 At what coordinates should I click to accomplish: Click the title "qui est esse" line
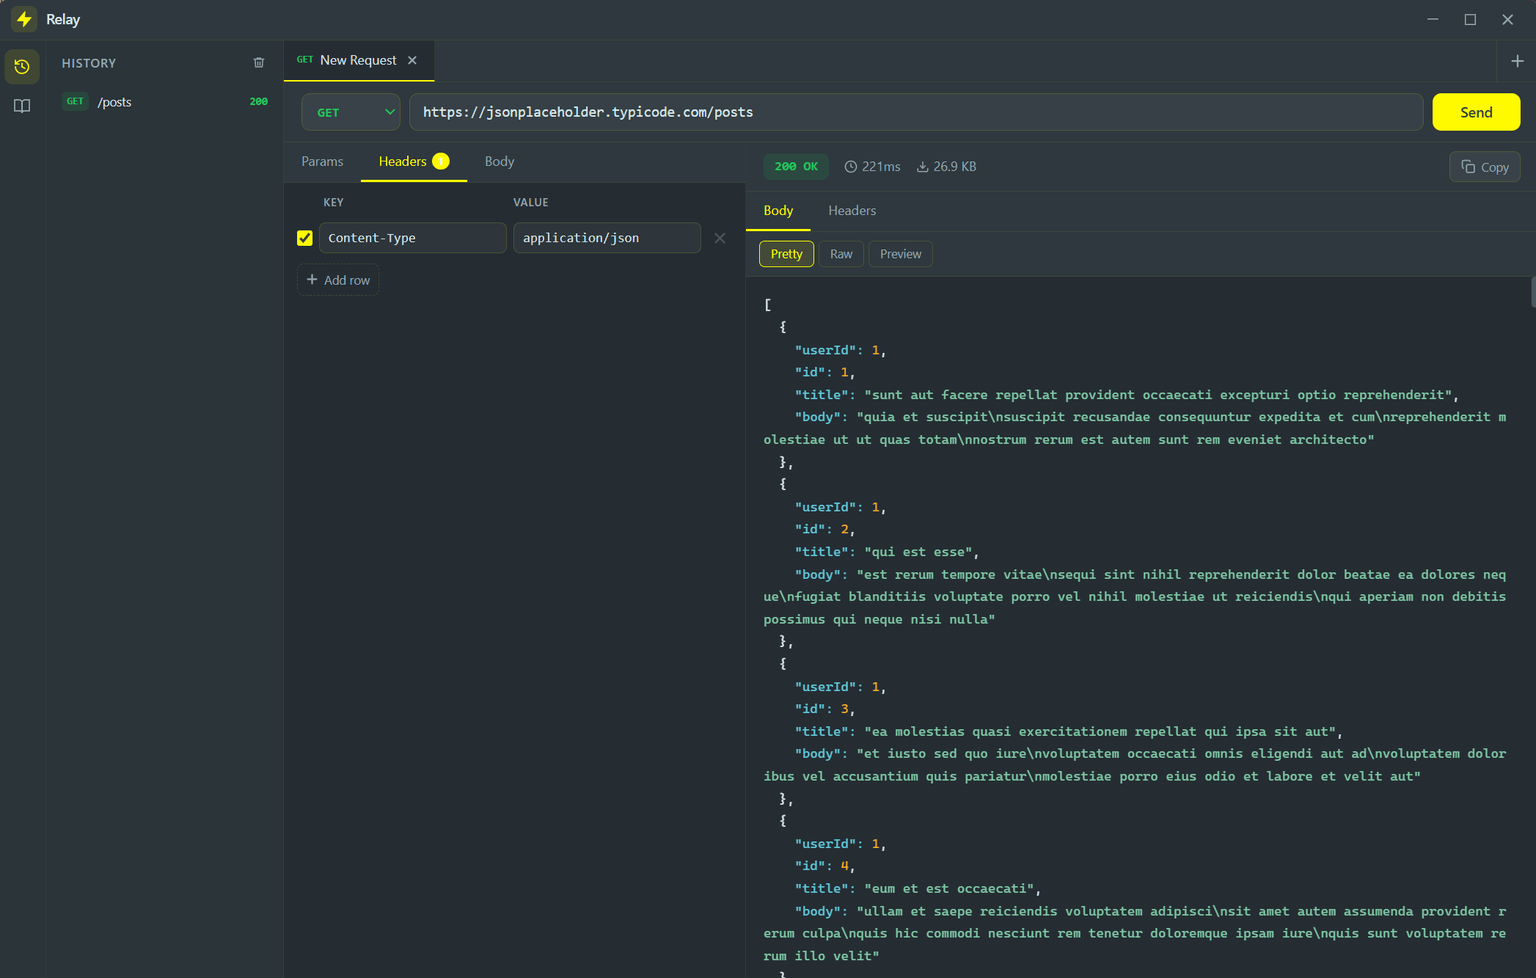click(x=887, y=552)
